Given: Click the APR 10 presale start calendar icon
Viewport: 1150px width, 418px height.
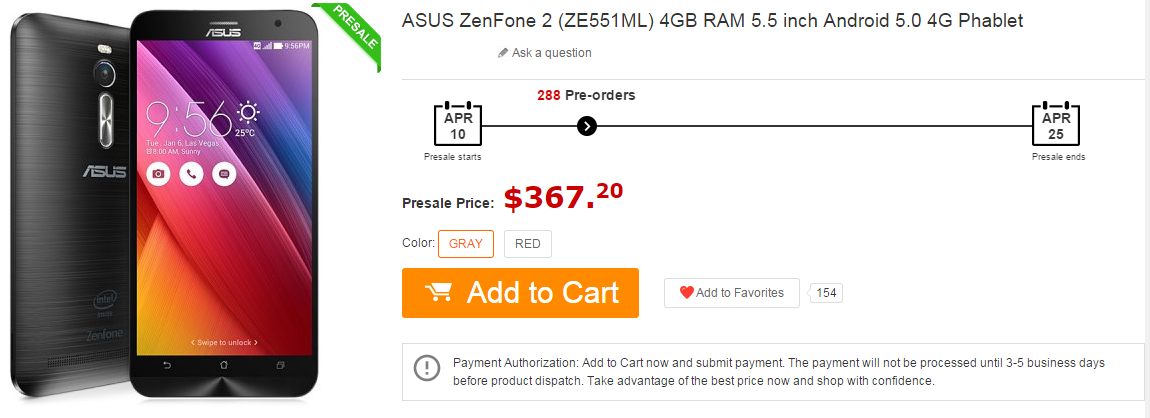Looking at the screenshot, I should [x=457, y=125].
